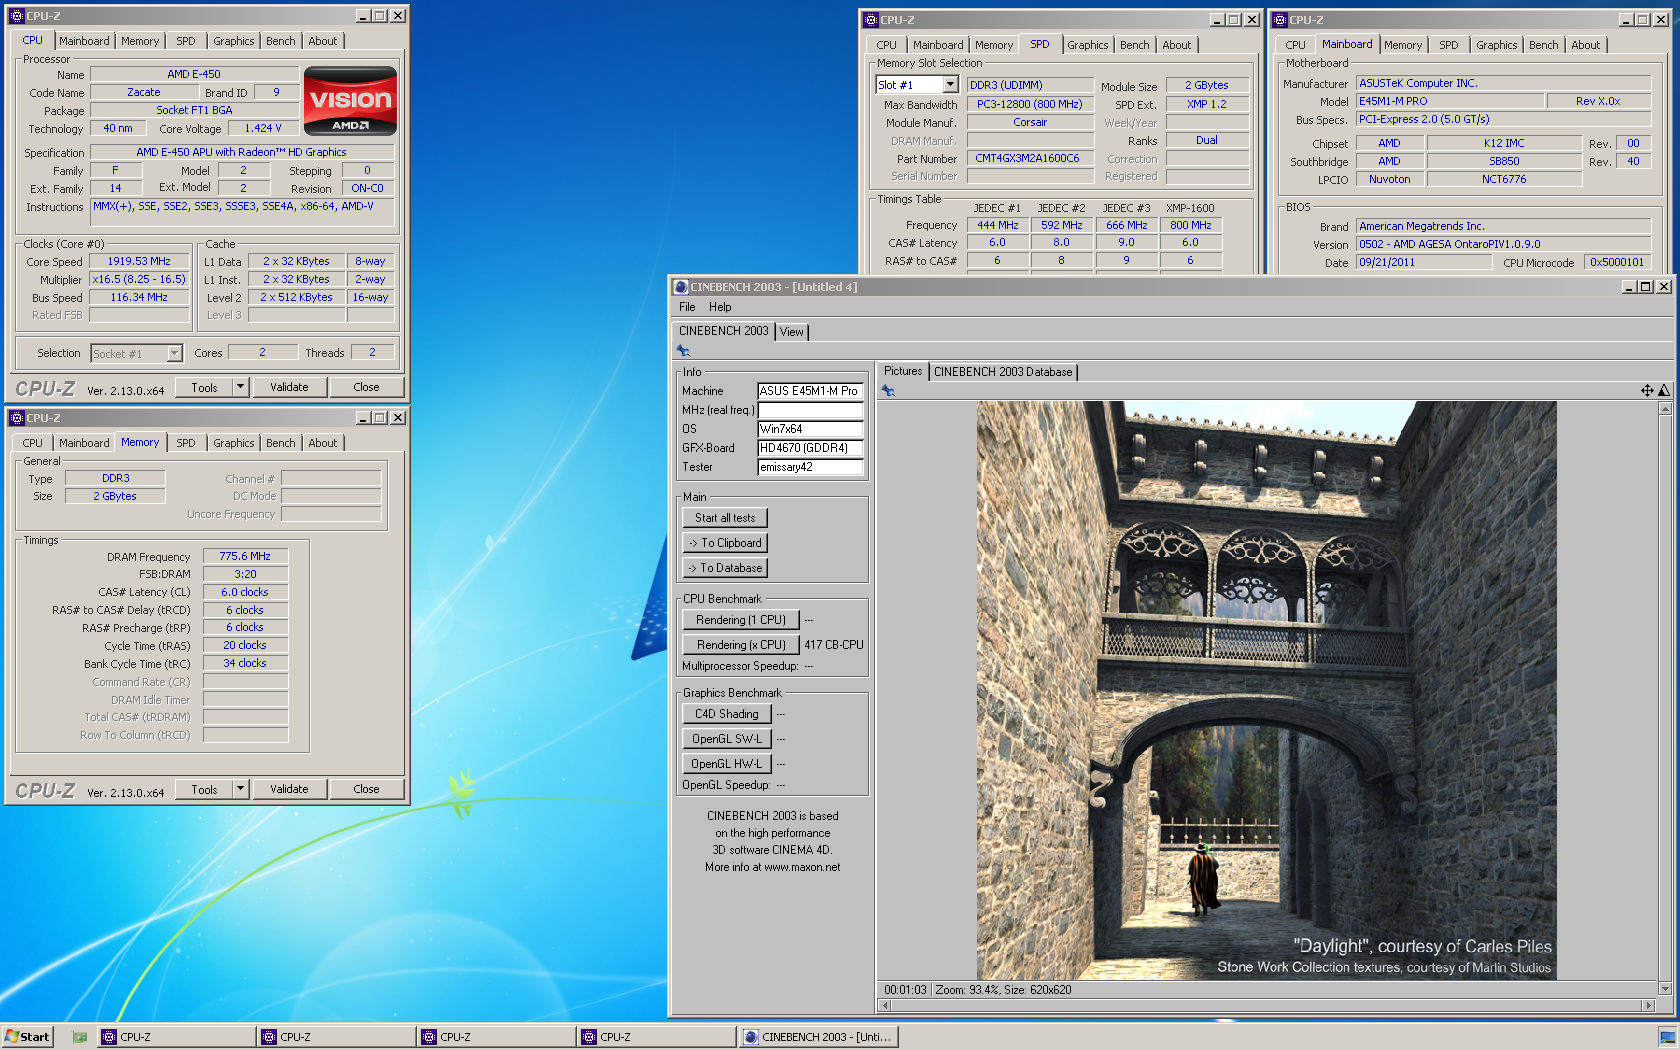The image size is (1680, 1050).
Task: Click the CINEBENCH 2003 title bar app icon
Action: click(681, 287)
